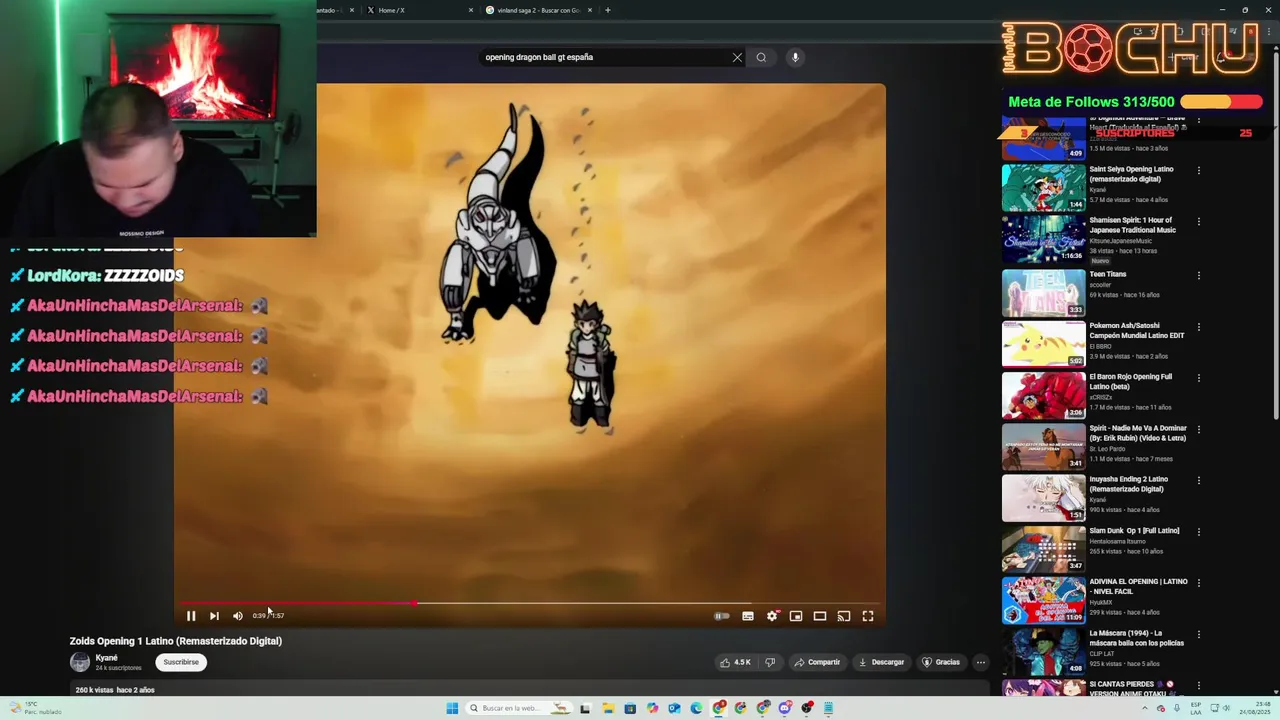Open Pokemon Ash/Satoshi Campeón Mundial video

pyautogui.click(x=1043, y=343)
